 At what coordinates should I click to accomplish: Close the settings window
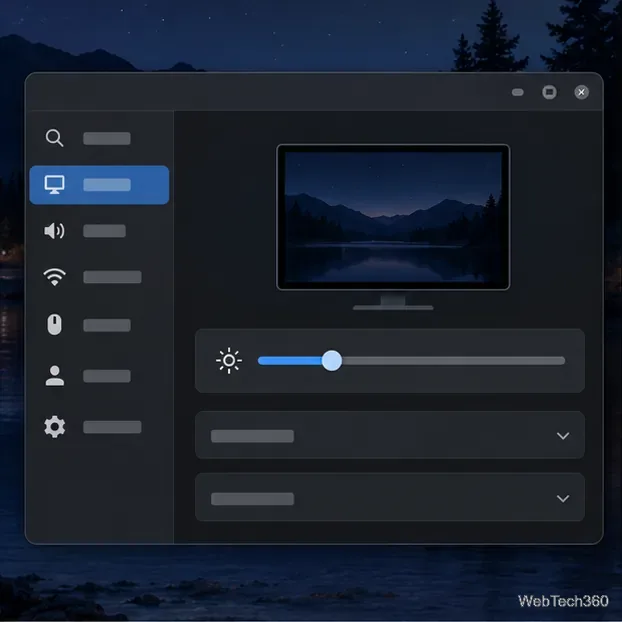point(582,92)
